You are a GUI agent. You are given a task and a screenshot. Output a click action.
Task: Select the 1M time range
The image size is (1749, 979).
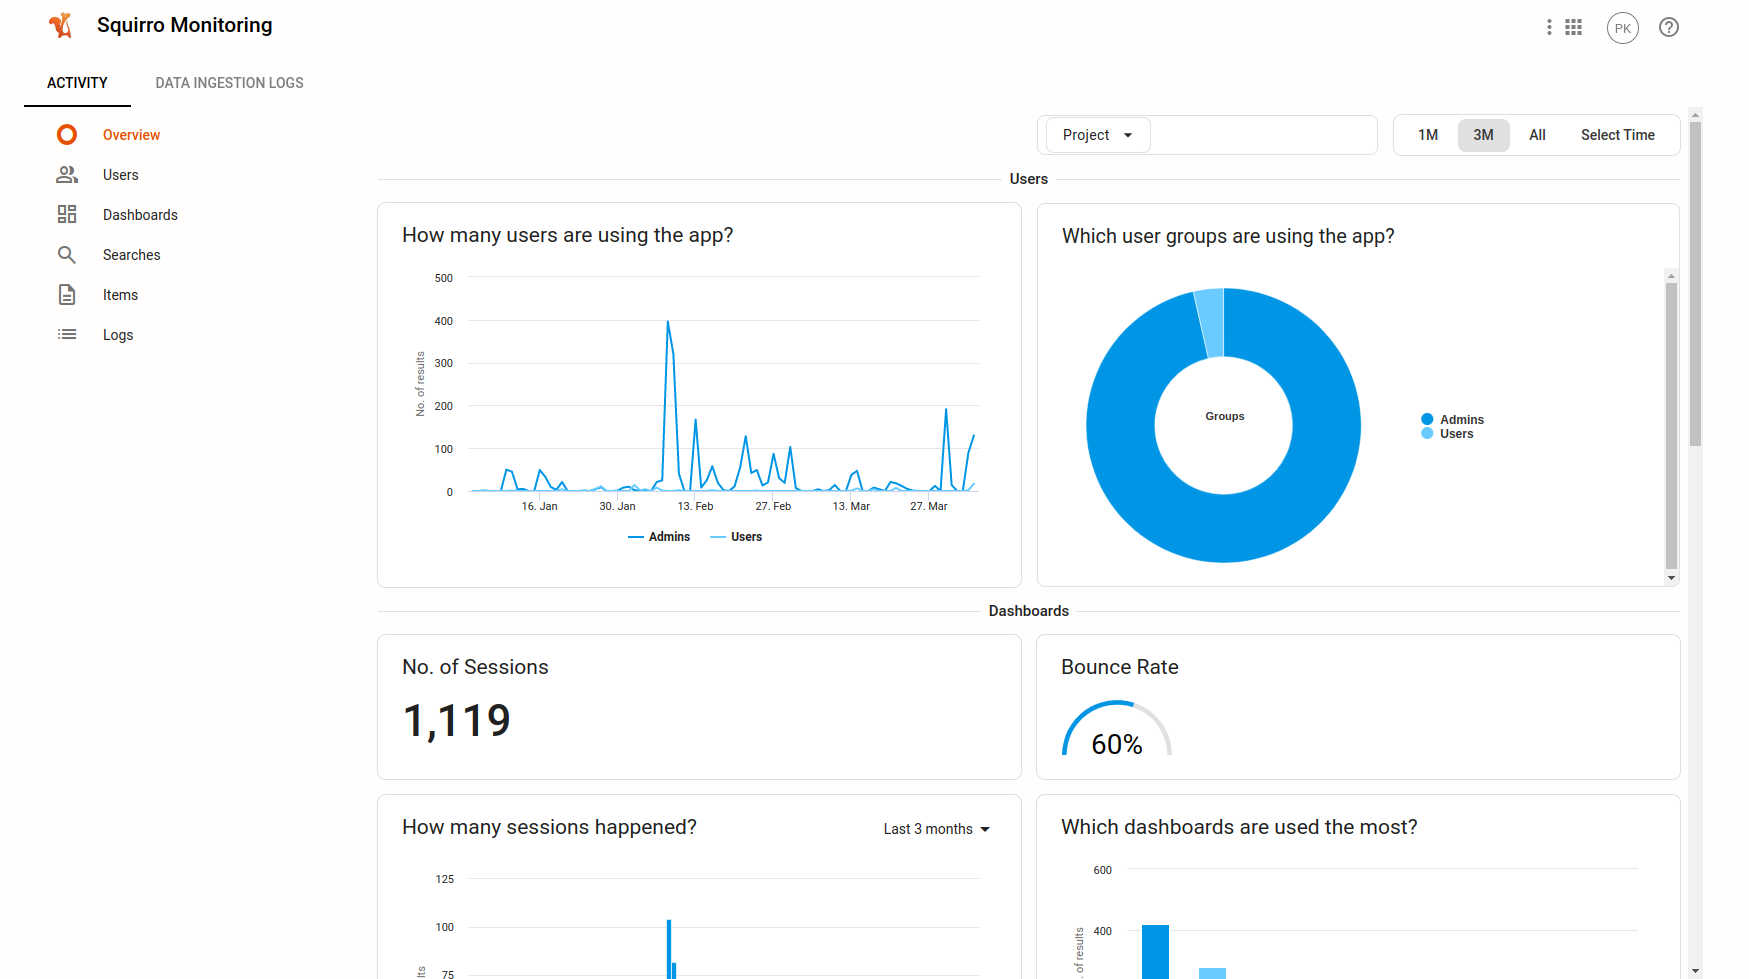point(1428,135)
